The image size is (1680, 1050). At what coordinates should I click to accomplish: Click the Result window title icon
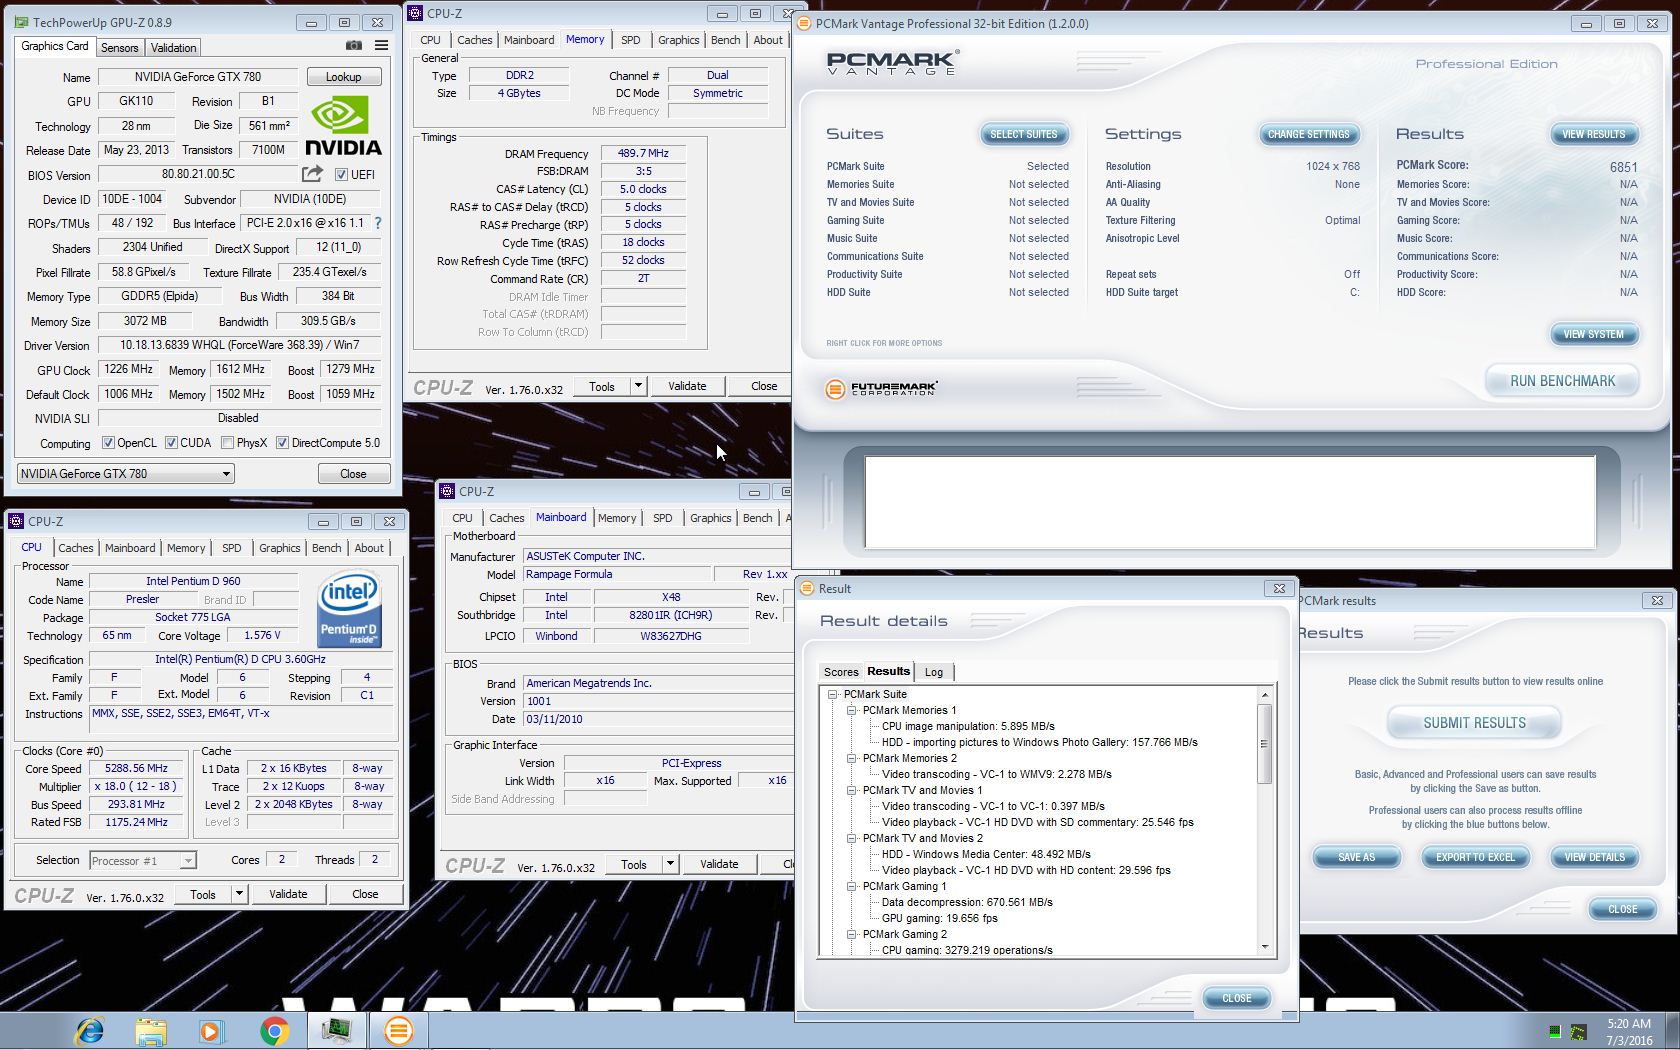click(x=807, y=589)
